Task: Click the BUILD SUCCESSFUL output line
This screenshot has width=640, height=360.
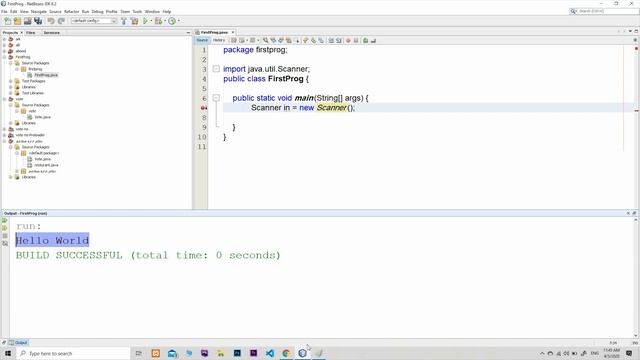Action: [x=148, y=256]
